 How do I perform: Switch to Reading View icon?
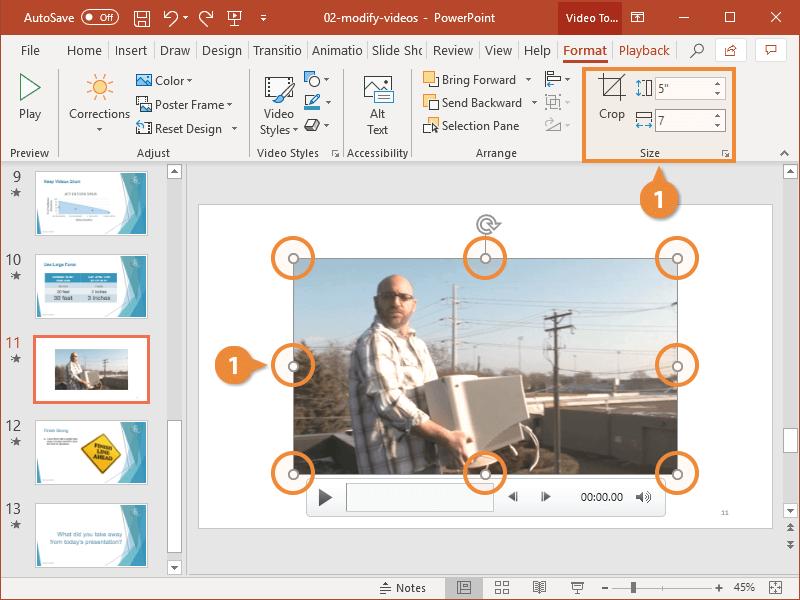click(539, 587)
